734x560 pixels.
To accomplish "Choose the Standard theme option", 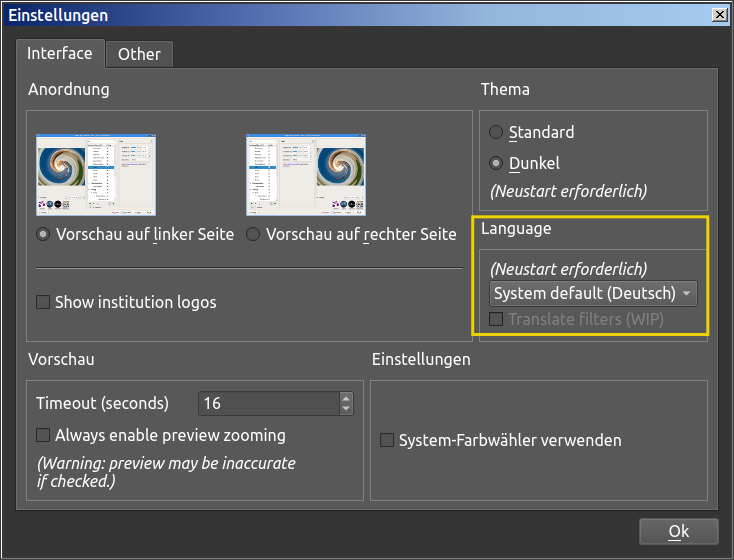I will click(x=496, y=132).
